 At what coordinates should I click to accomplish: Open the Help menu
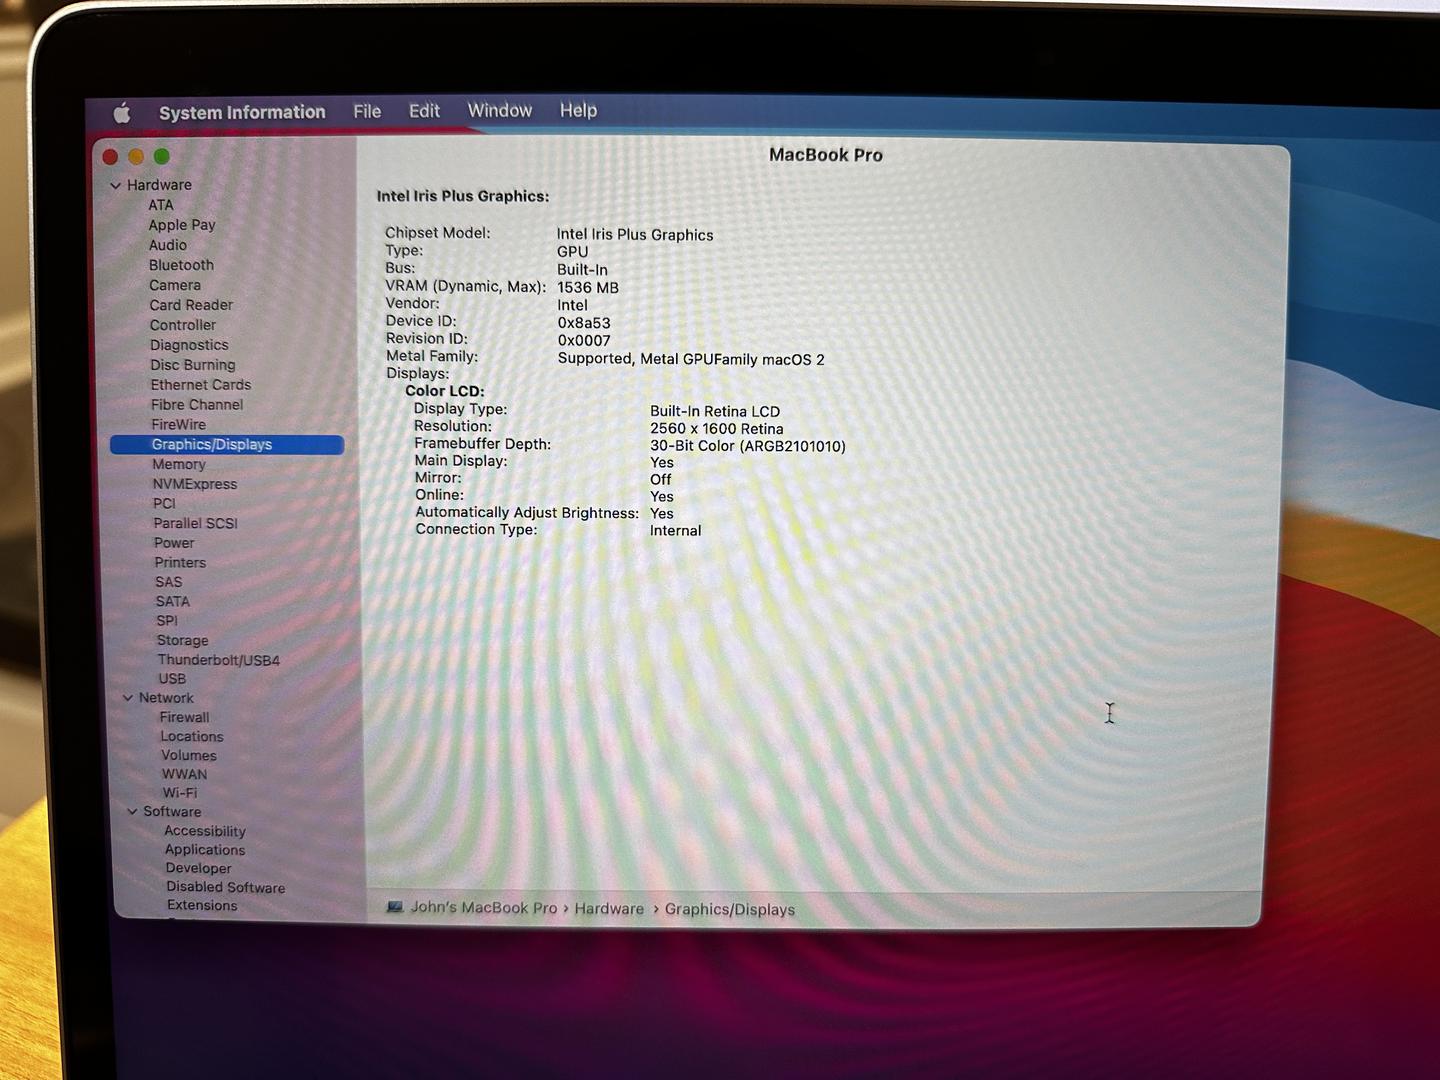(x=578, y=110)
